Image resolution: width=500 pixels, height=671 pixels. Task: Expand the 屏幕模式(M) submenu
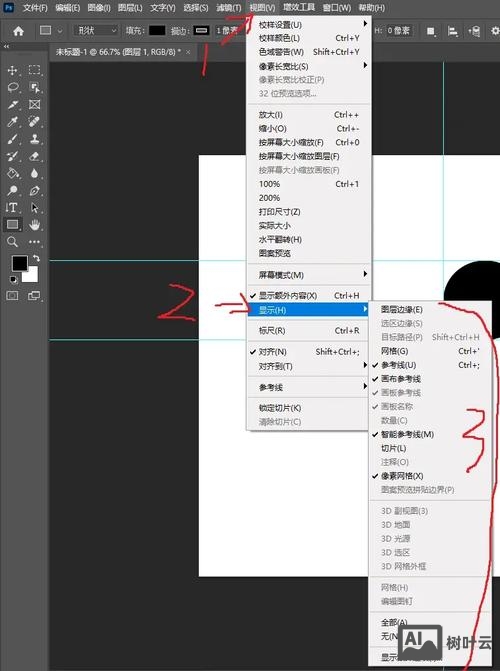point(309,275)
